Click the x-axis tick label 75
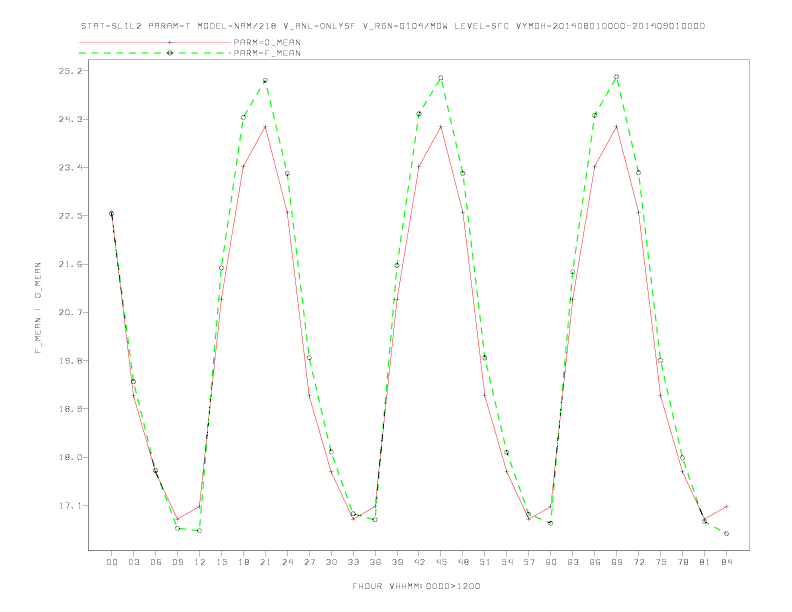Image resolution: width=792 pixels, height=612 pixels. [x=661, y=562]
